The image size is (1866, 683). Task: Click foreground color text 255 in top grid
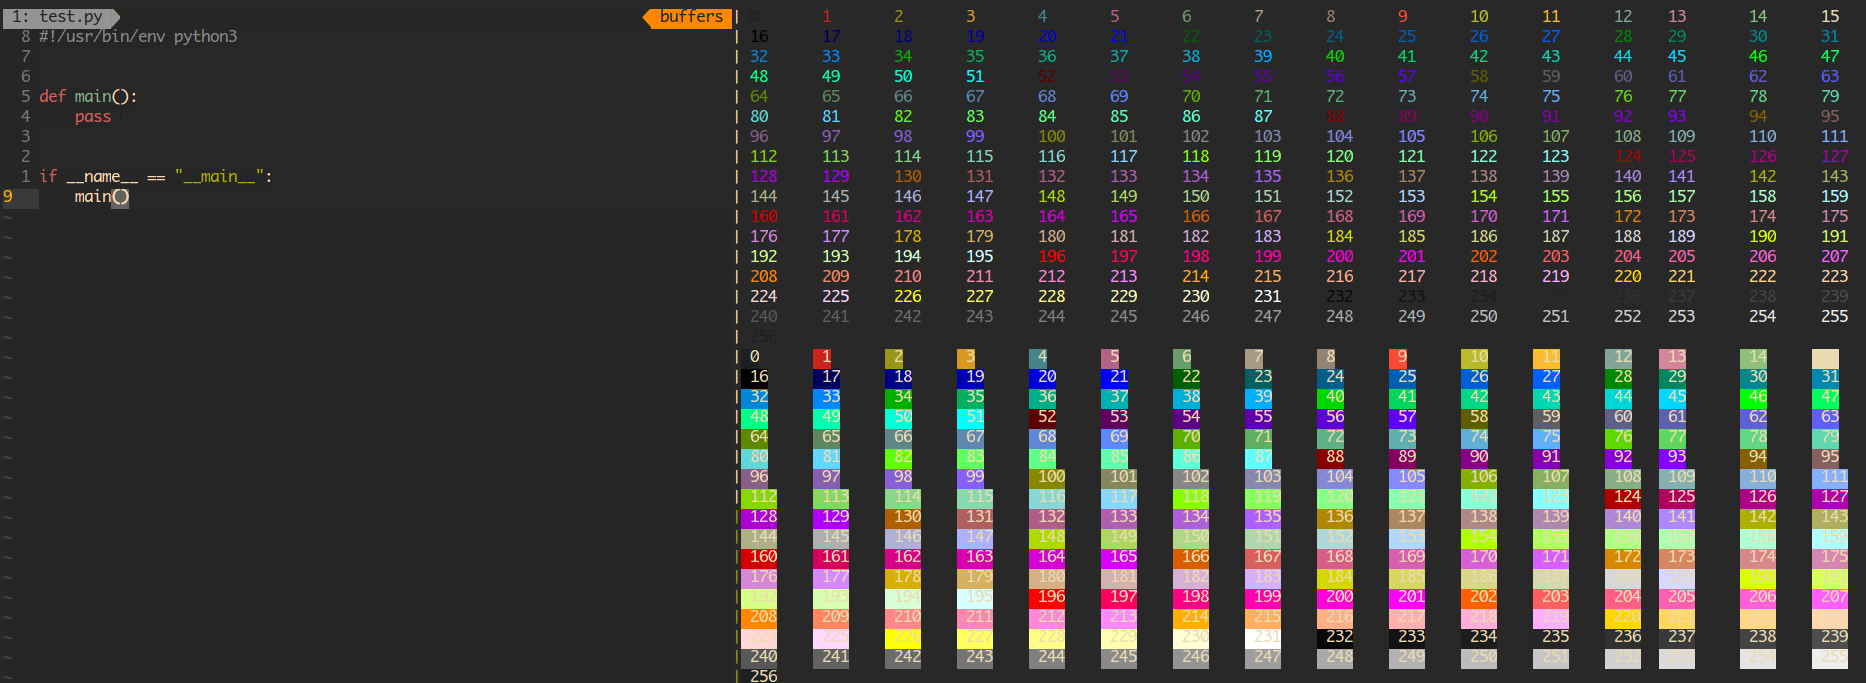pyautogui.click(x=1834, y=316)
